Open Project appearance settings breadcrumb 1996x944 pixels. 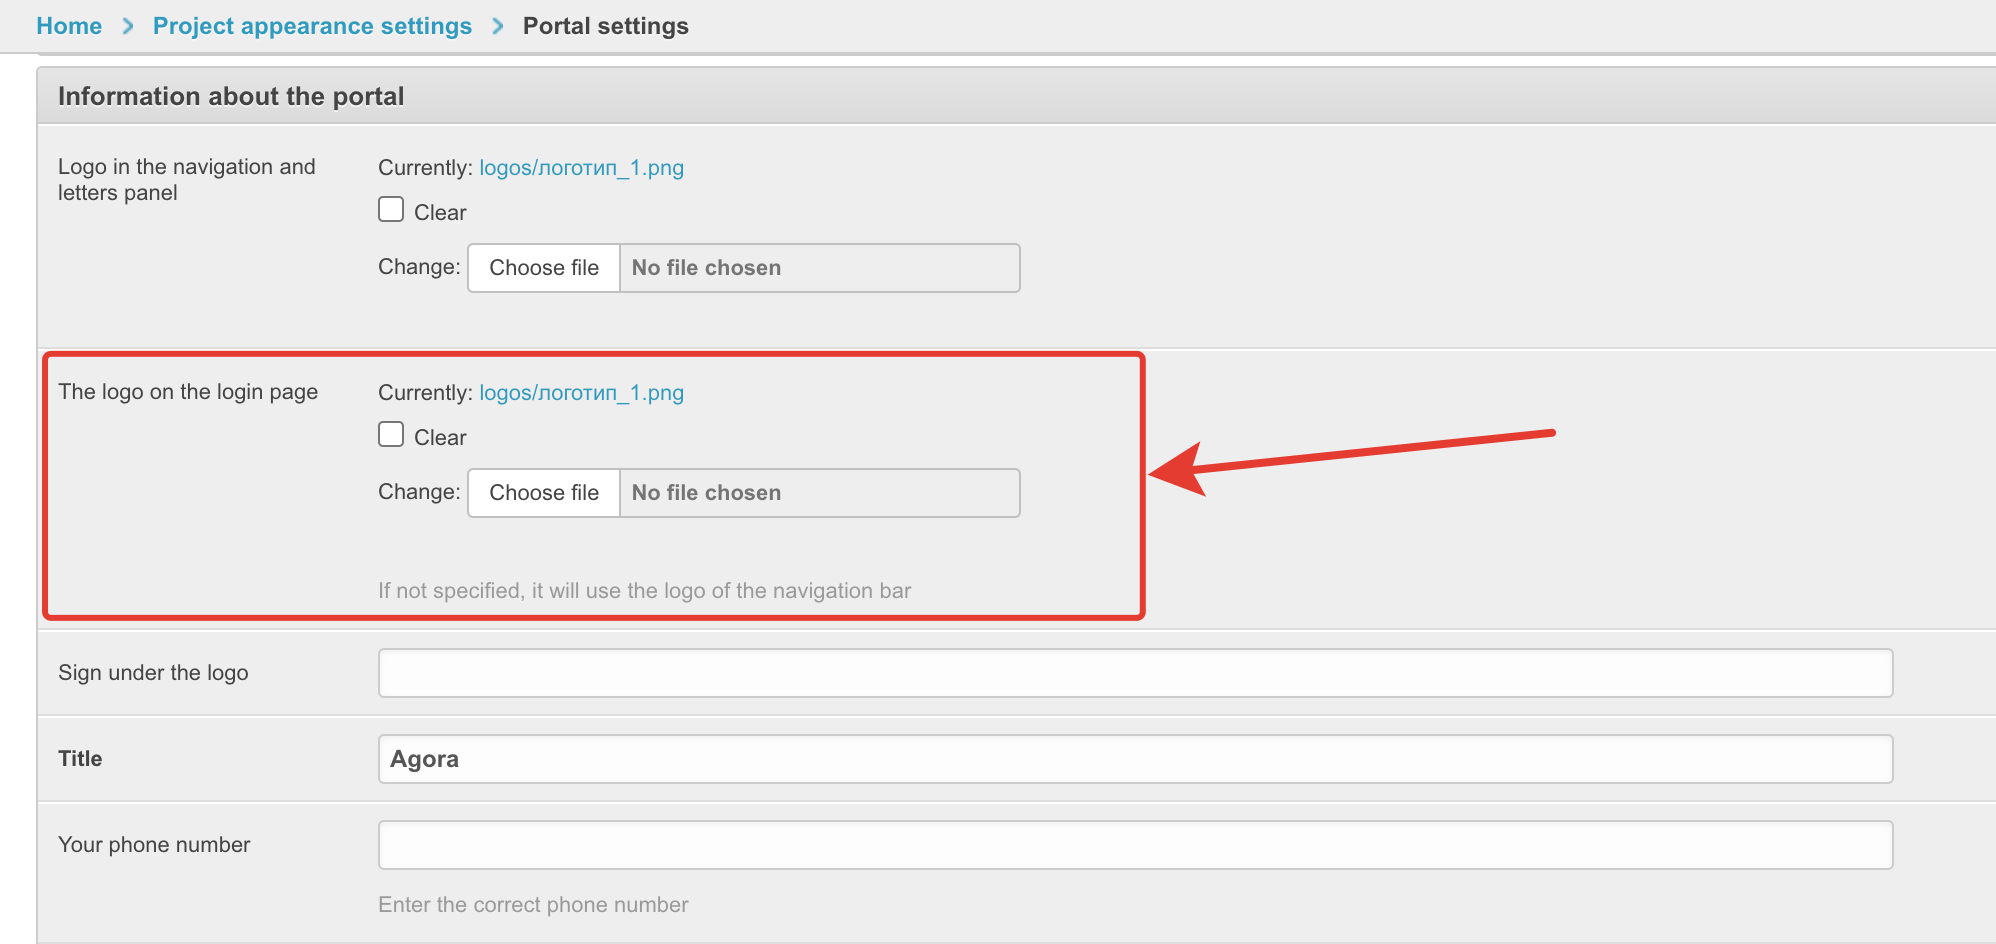(312, 26)
